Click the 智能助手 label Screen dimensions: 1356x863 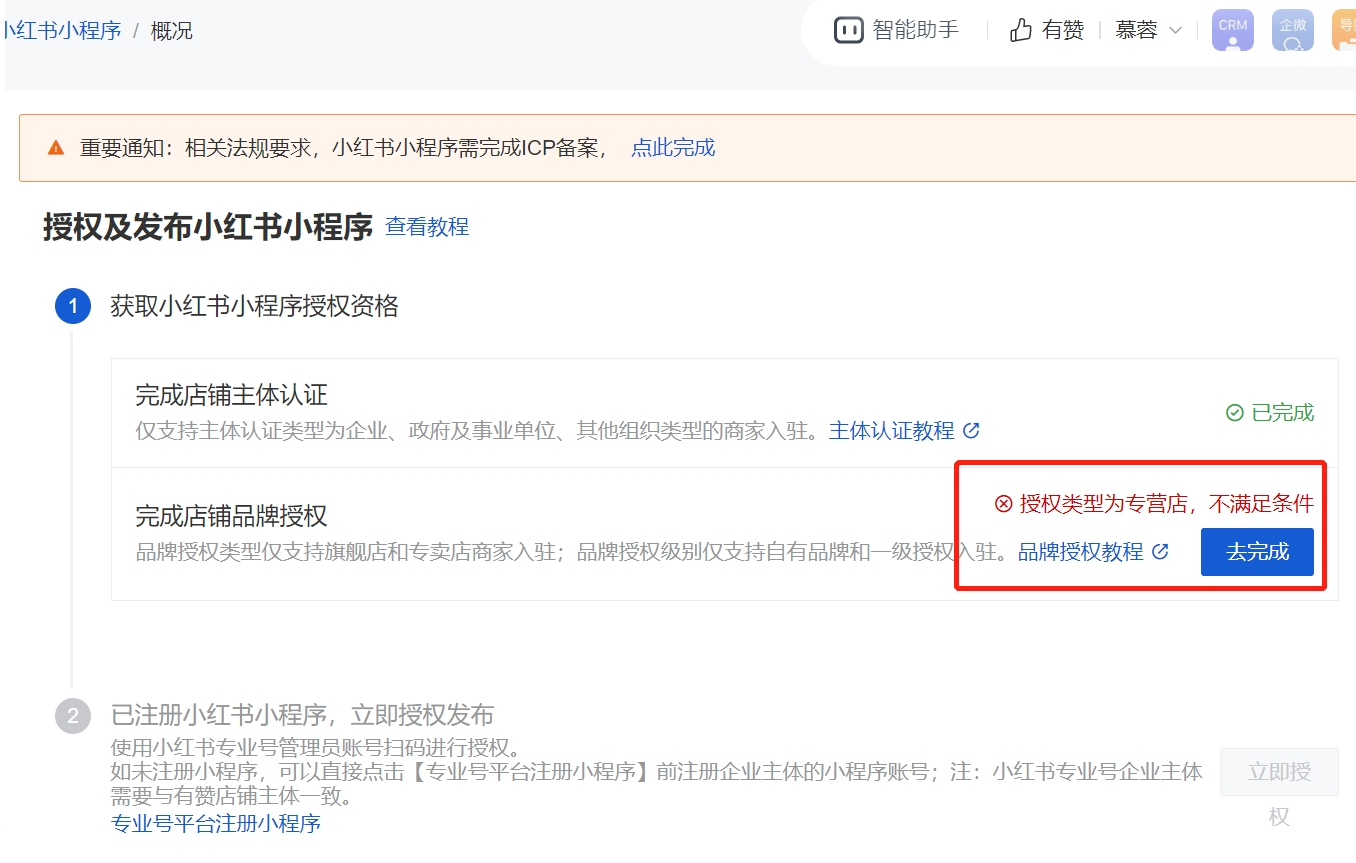click(x=916, y=31)
